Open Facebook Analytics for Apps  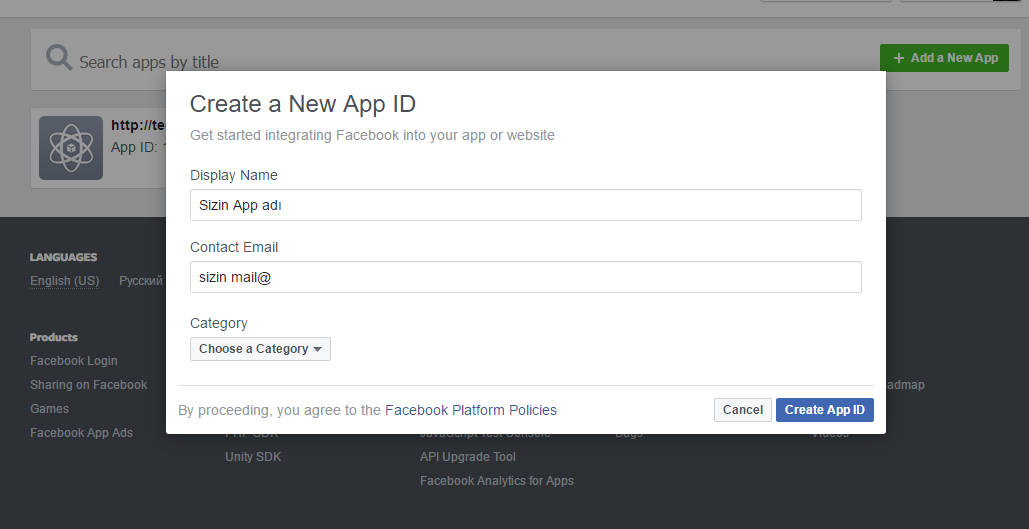(496, 481)
